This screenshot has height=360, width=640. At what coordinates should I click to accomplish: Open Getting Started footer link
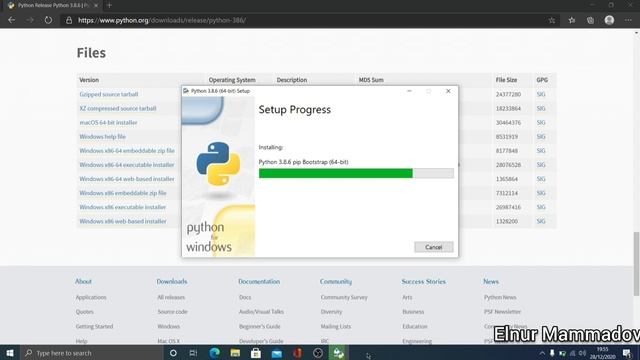pos(94,326)
